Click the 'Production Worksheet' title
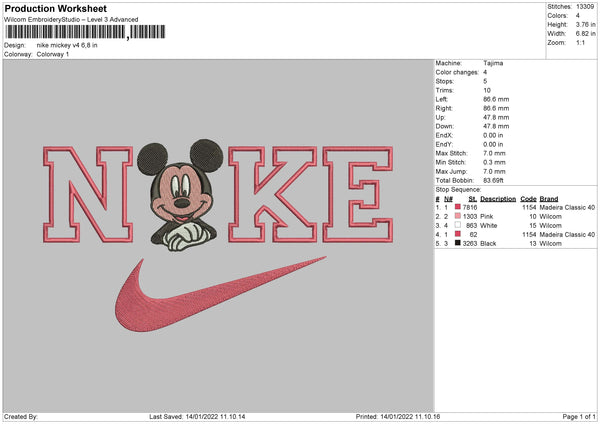 coord(55,8)
